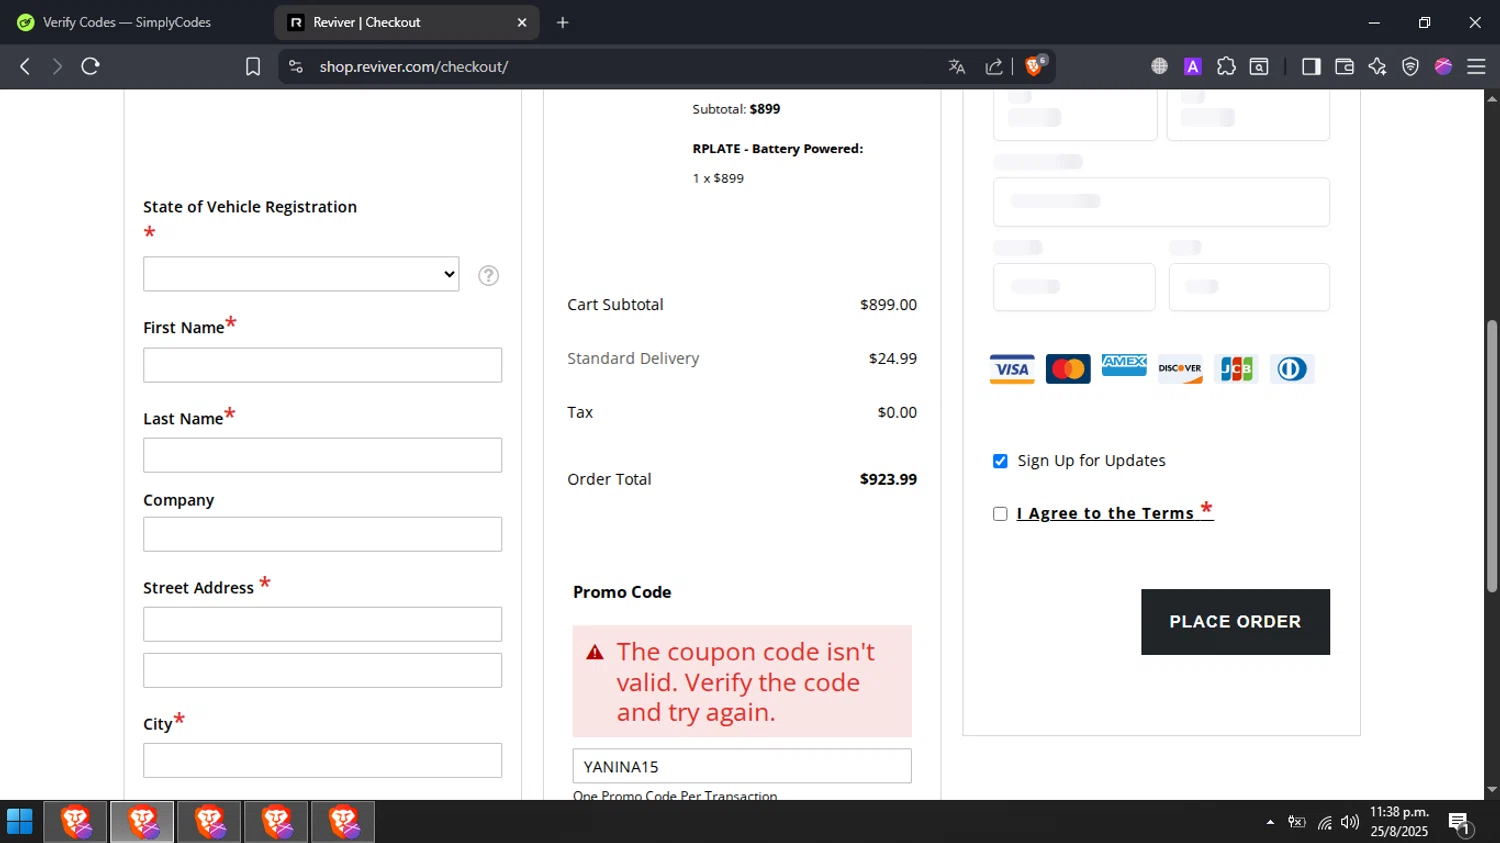1500x843 pixels.
Task: Open Brave VPN shield icon
Action: [x=1410, y=66]
